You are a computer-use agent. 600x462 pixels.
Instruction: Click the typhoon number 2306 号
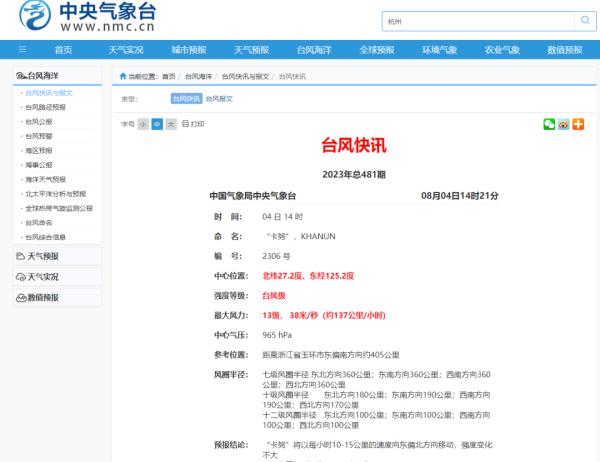point(276,256)
